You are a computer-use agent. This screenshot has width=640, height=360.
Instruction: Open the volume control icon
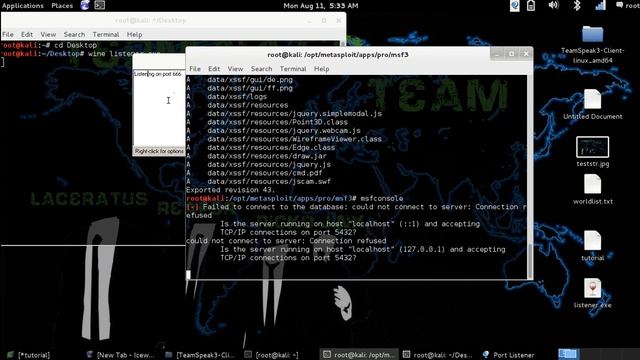coord(553,5)
